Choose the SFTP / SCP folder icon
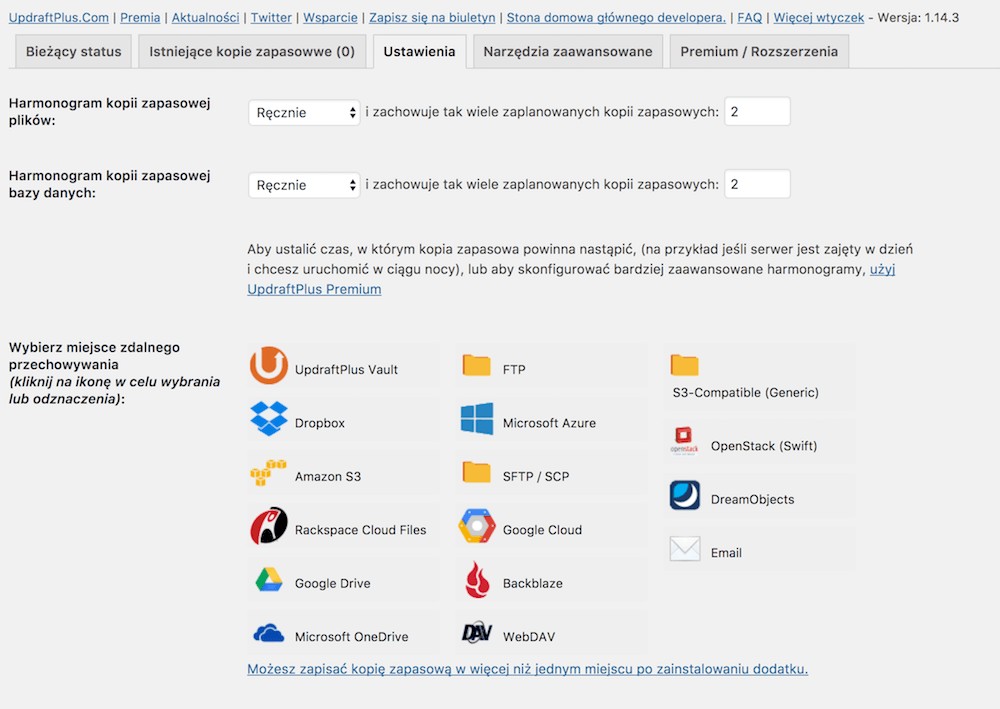 pos(476,472)
